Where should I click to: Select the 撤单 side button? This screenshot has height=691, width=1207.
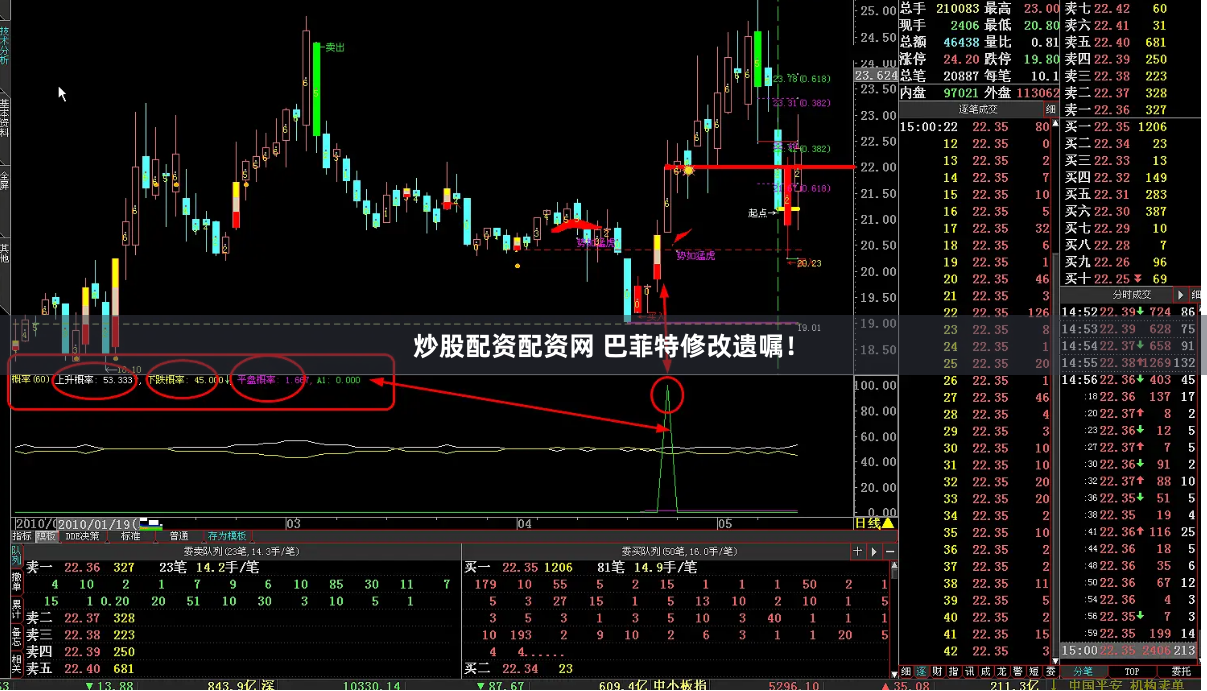pos(16,581)
